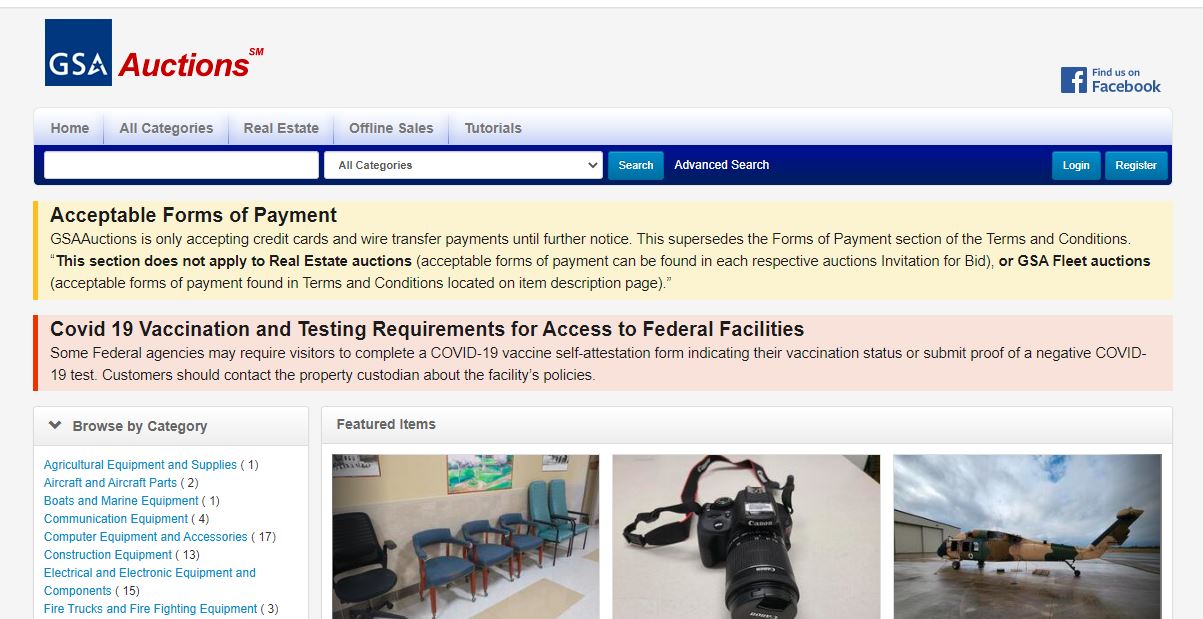The width and height of the screenshot is (1203, 619).
Task: Click the Register button
Action: (1136, 165)
